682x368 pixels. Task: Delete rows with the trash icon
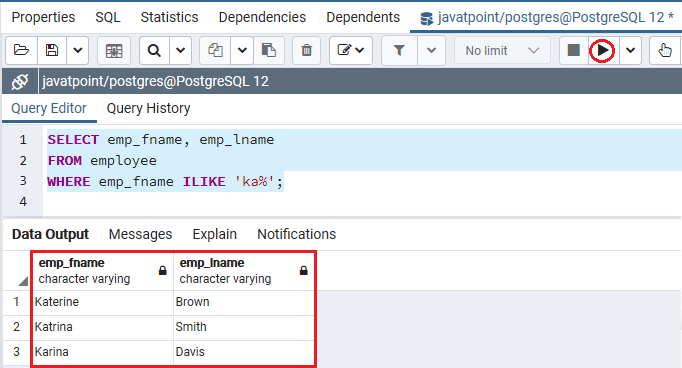click(307, 50)
